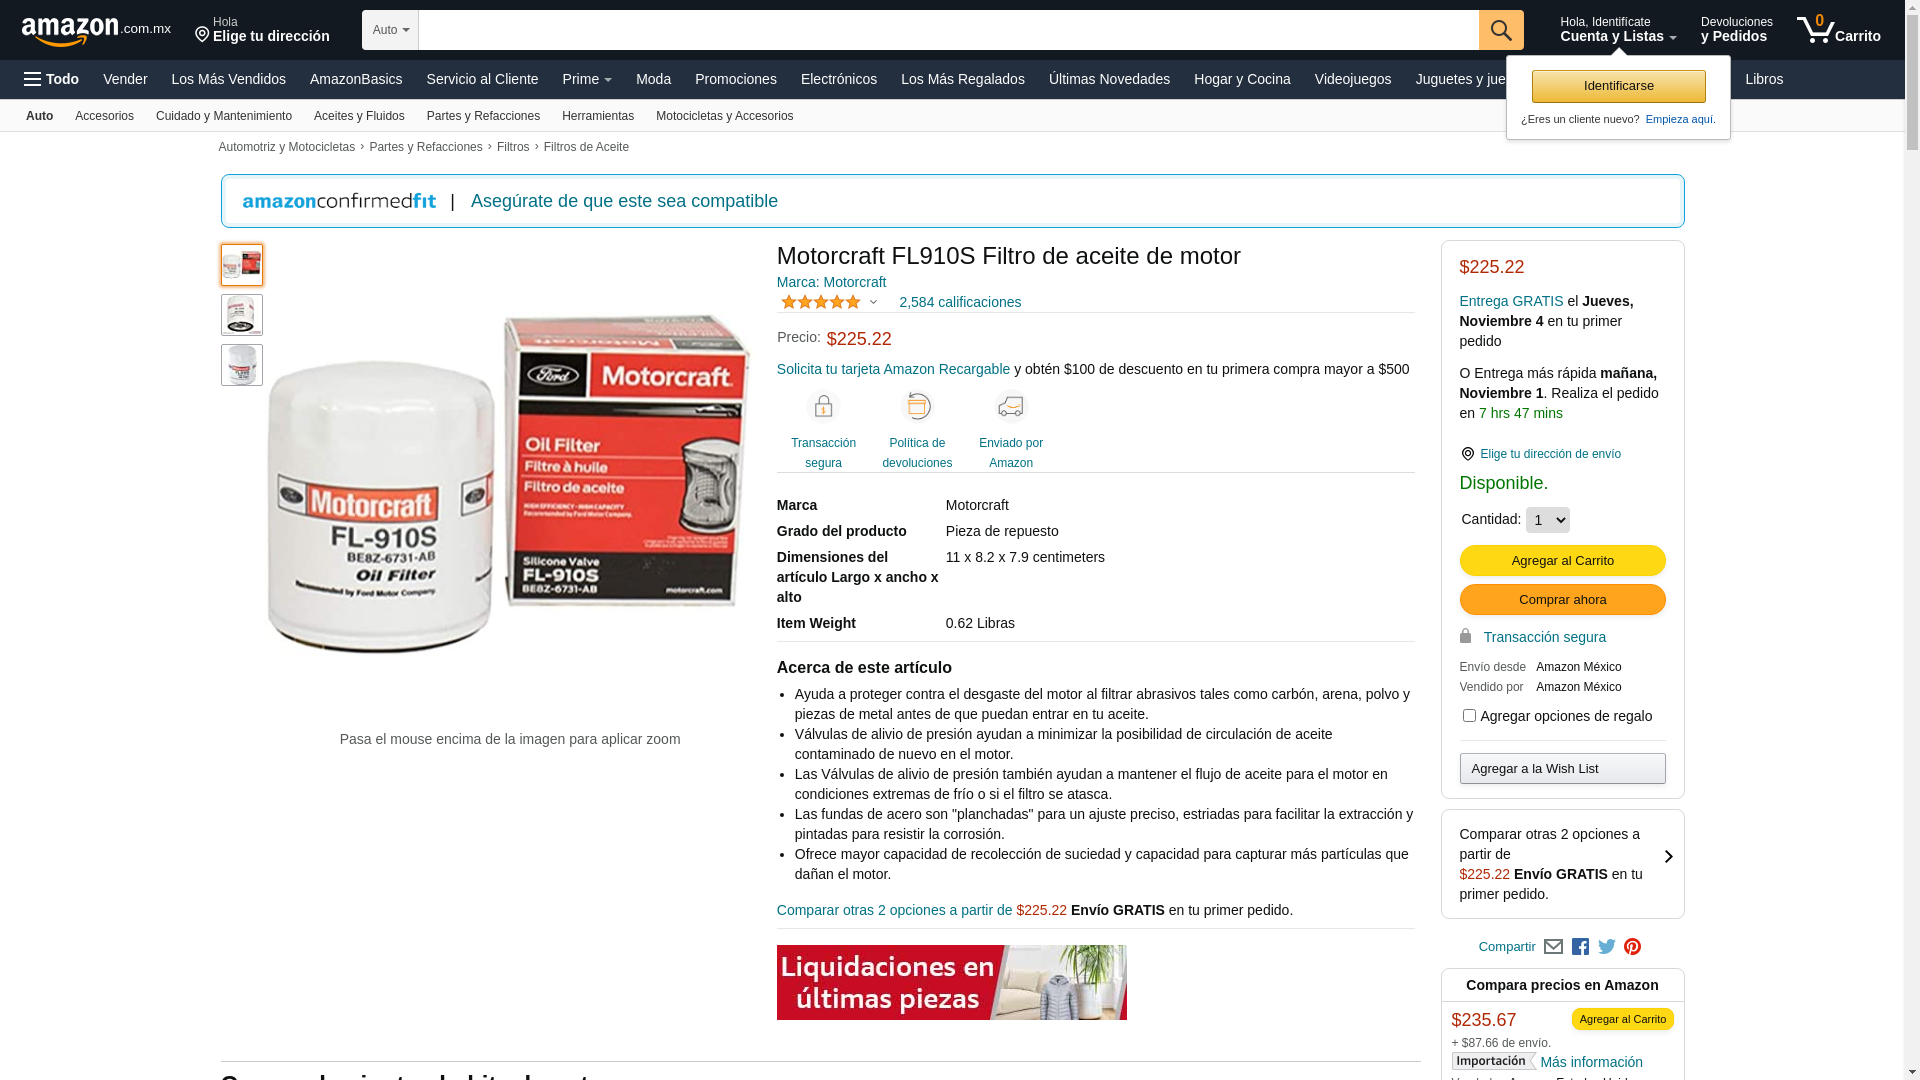Click the search magnifier button
The image size is (1920, 1080).
(1501, 30)
